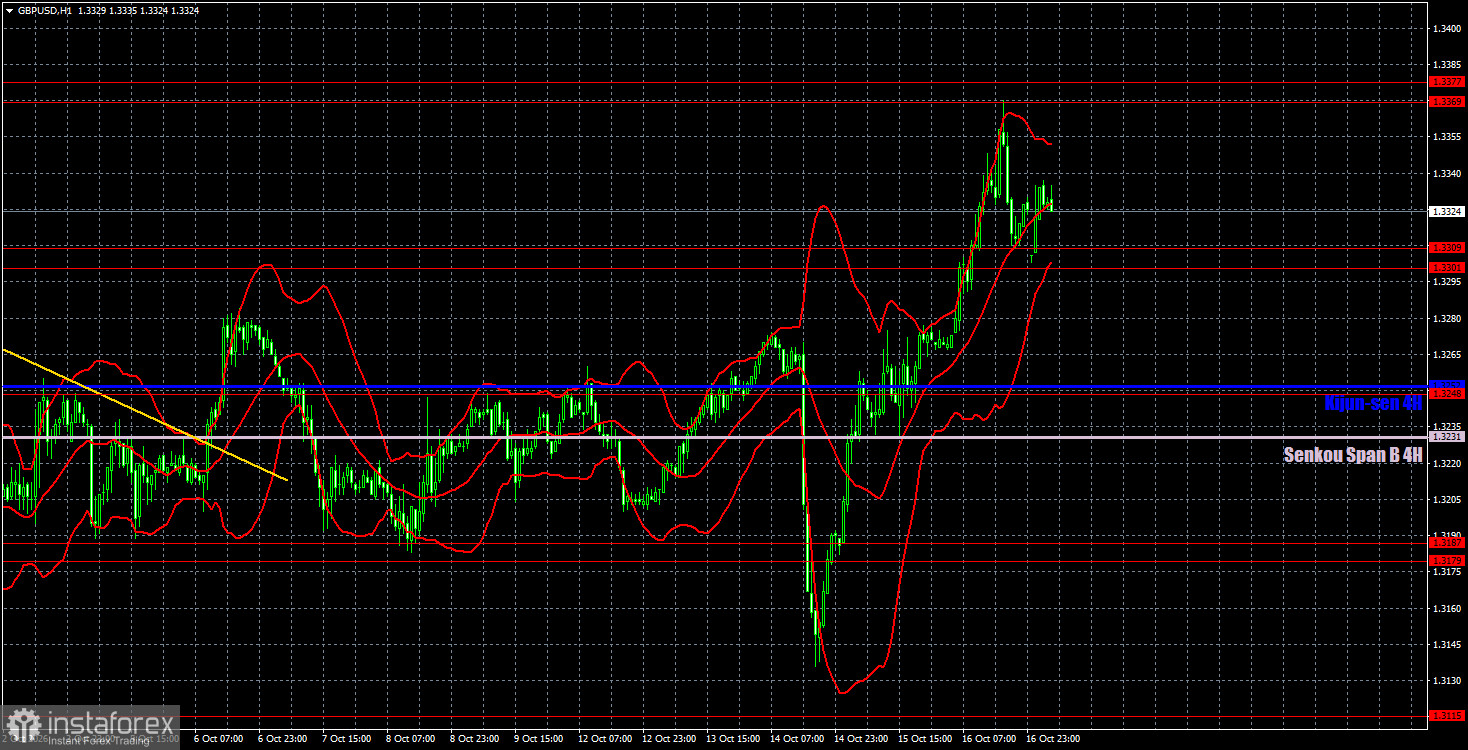This screenshot has height=750, width=1468.
Task: Click the 1.3335 high price in the chart title
Action: tap(124, 11)
